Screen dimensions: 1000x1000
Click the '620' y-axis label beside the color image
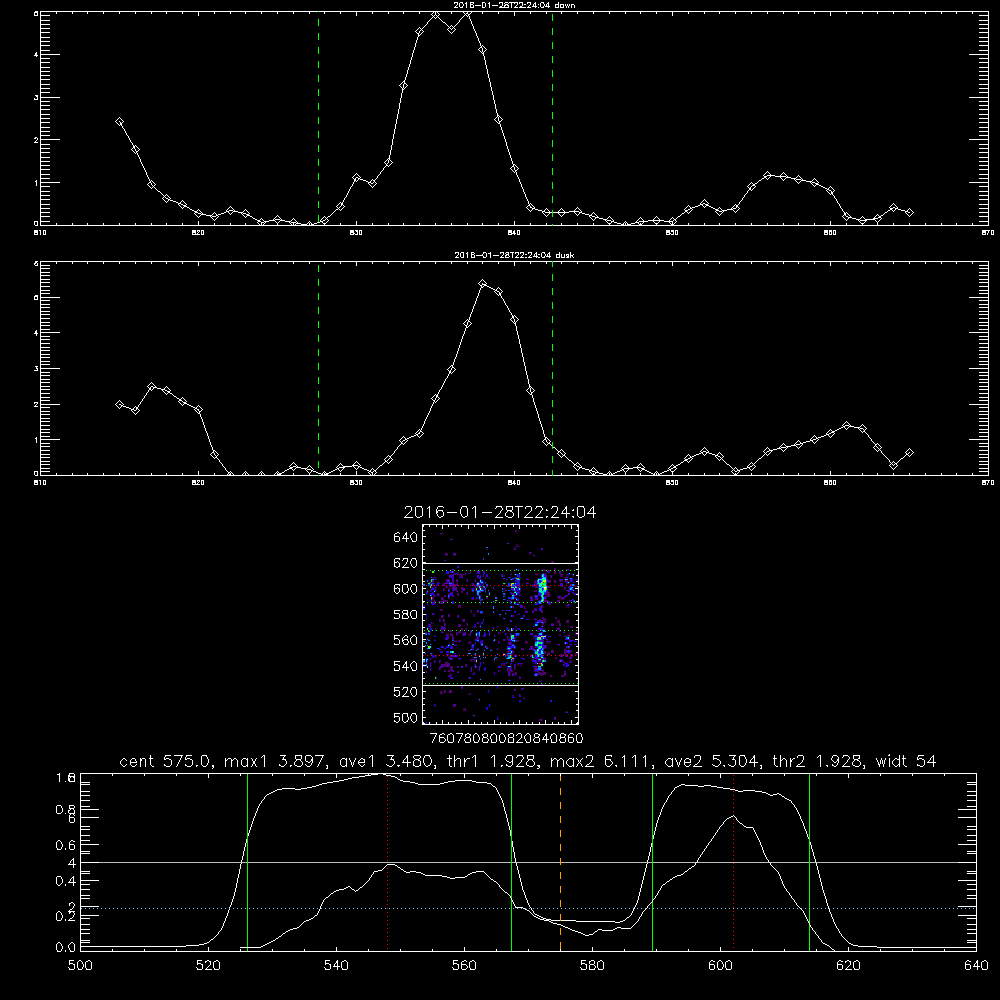pos(406,563)
